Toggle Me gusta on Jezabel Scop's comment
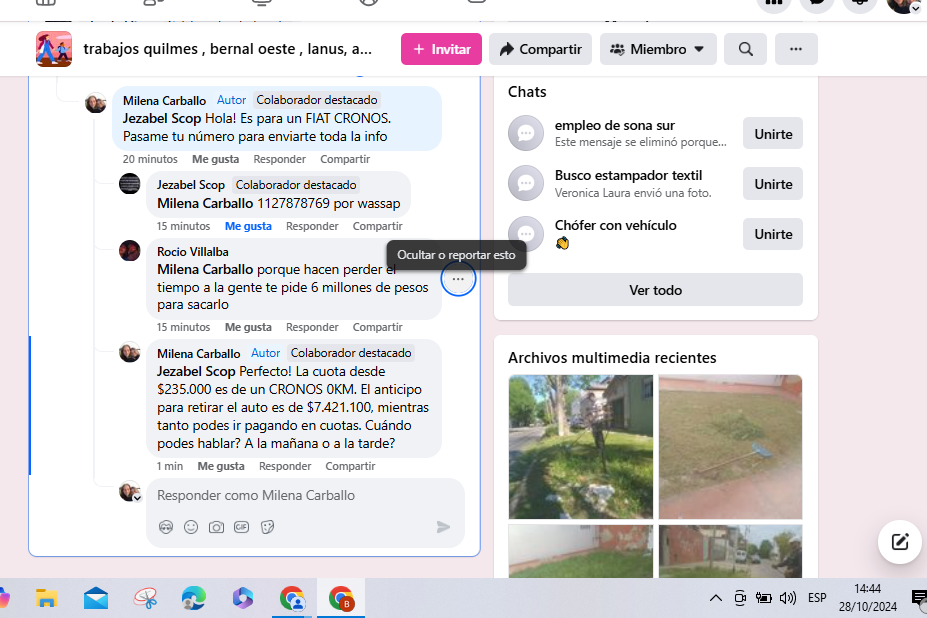This screenshot has width=927, height=618. (x=248, y=226)
